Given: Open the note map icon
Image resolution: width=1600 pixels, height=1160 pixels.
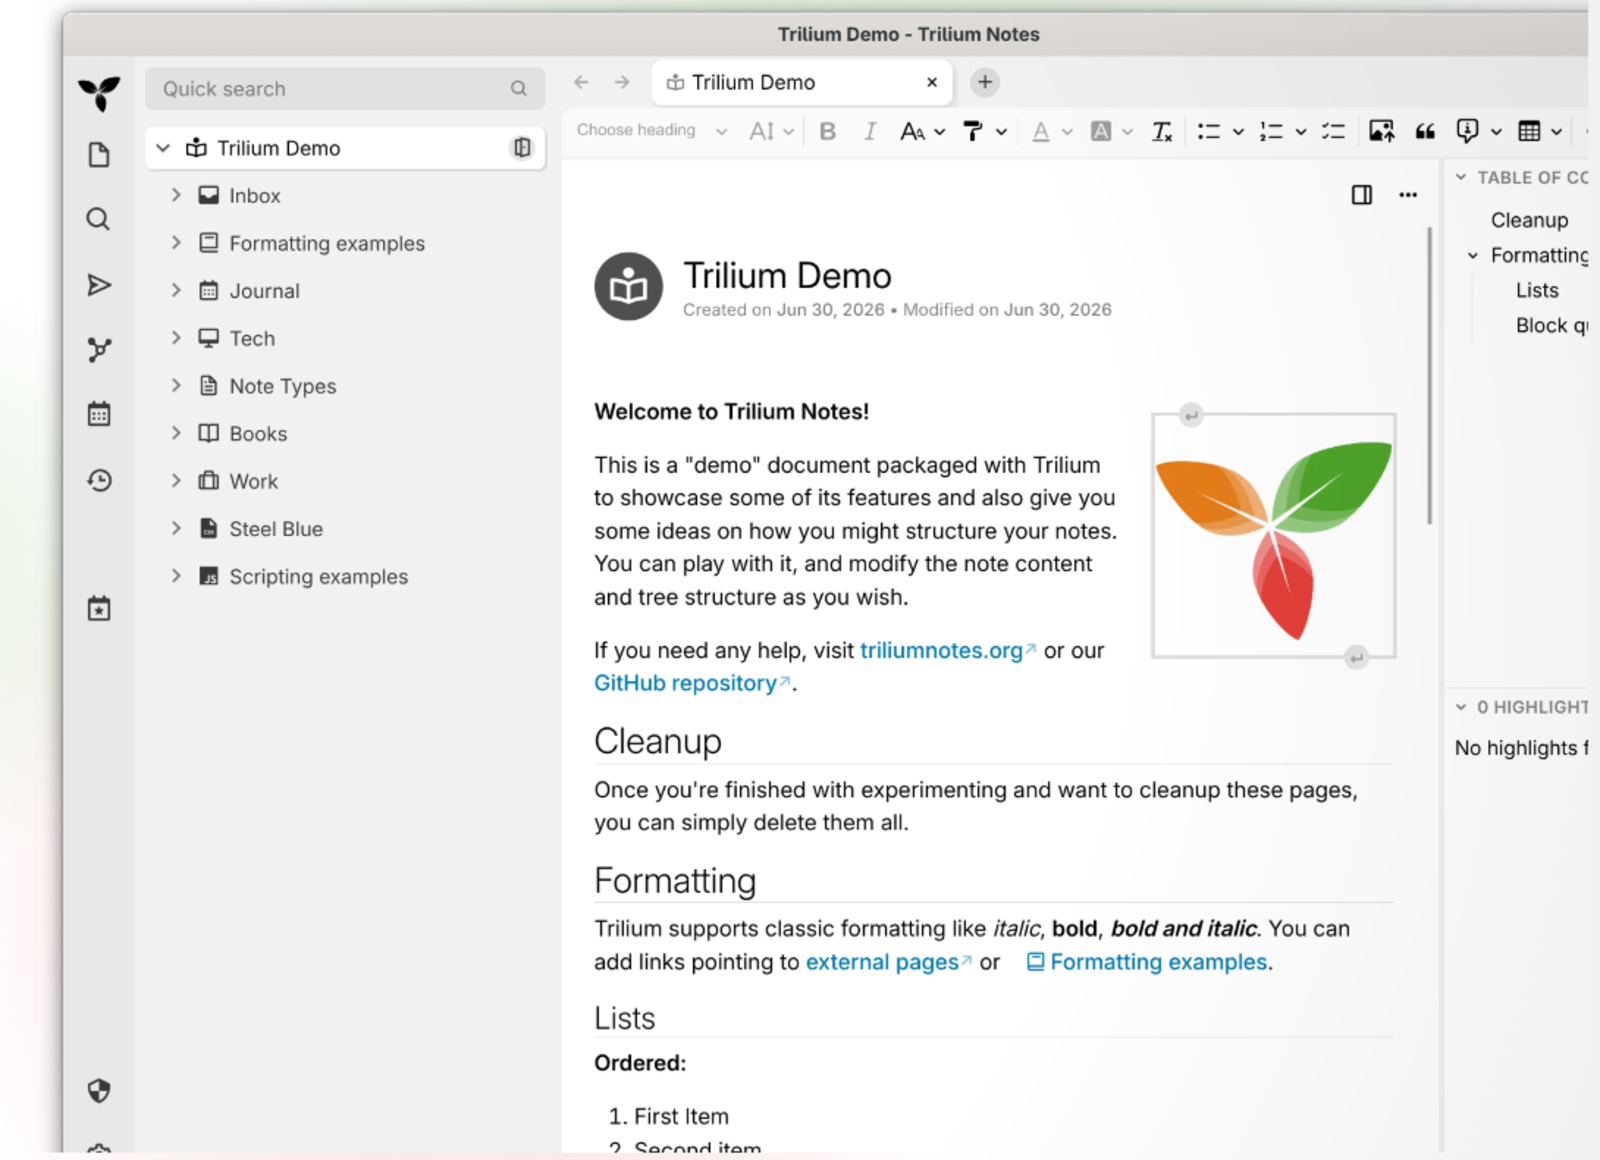Looking at the screenshot, I should click(x=99, y=349).
